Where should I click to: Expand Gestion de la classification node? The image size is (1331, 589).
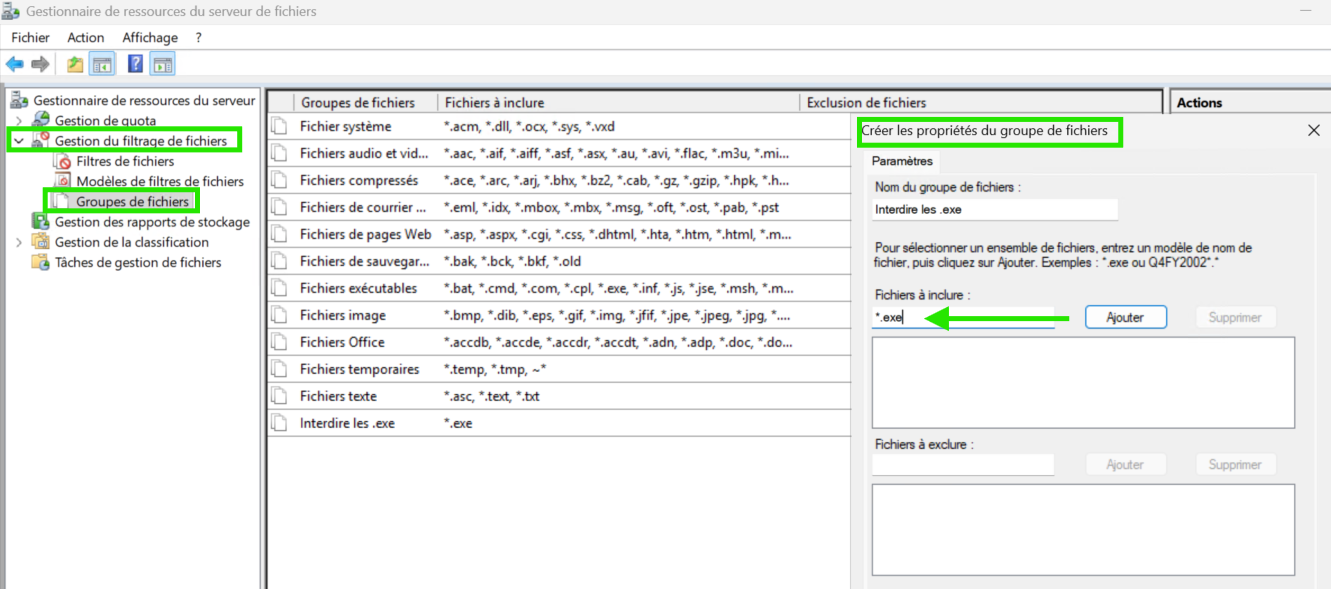pyautogui.click(x=19, y=242)
